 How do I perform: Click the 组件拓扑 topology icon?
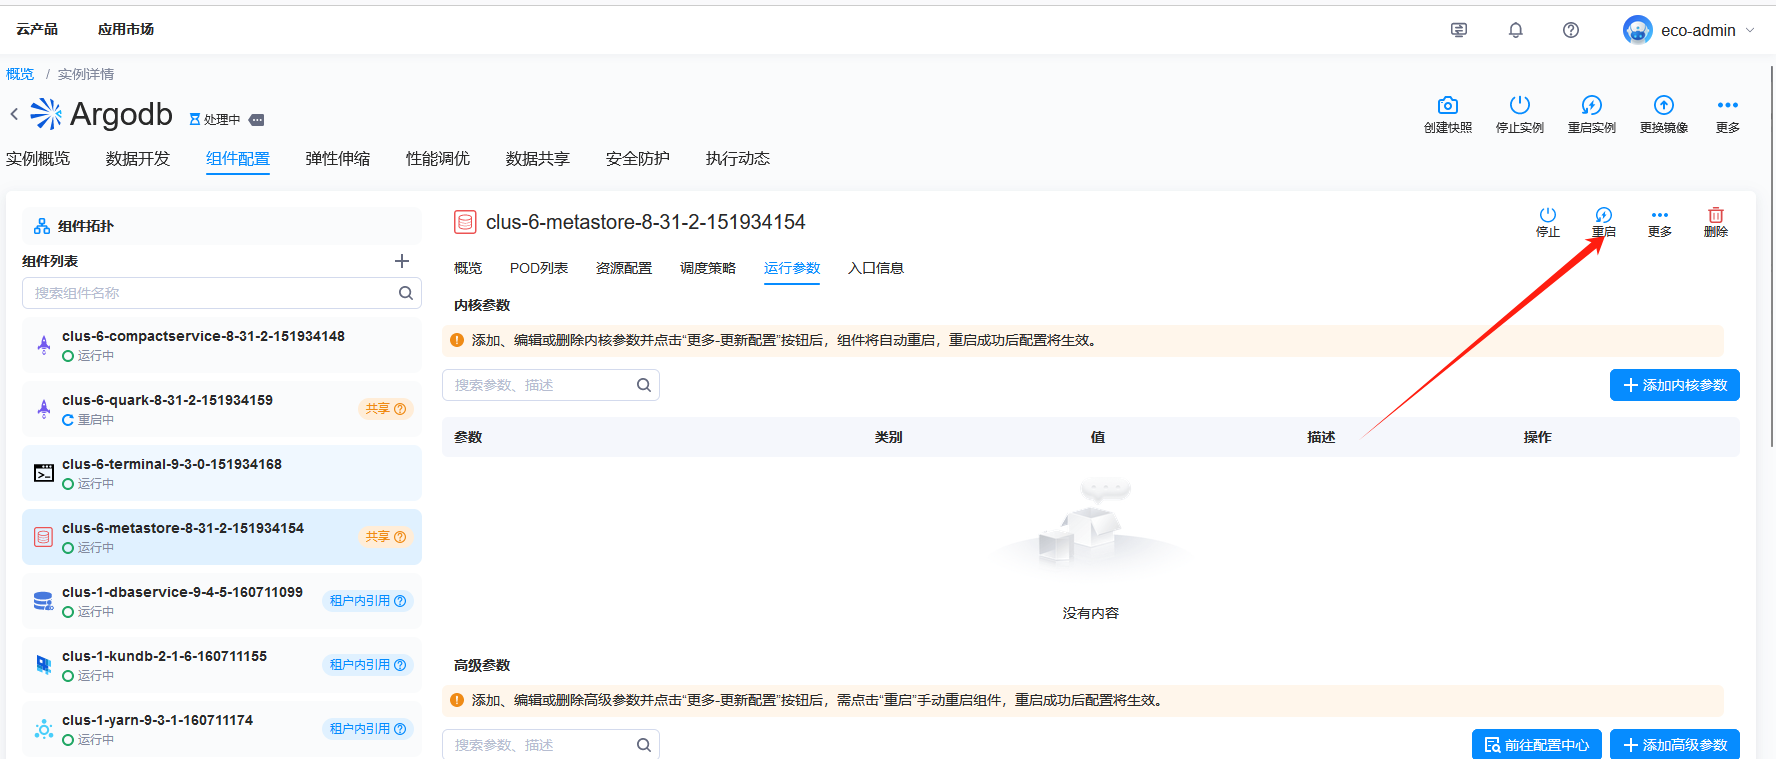pos(42,226)
